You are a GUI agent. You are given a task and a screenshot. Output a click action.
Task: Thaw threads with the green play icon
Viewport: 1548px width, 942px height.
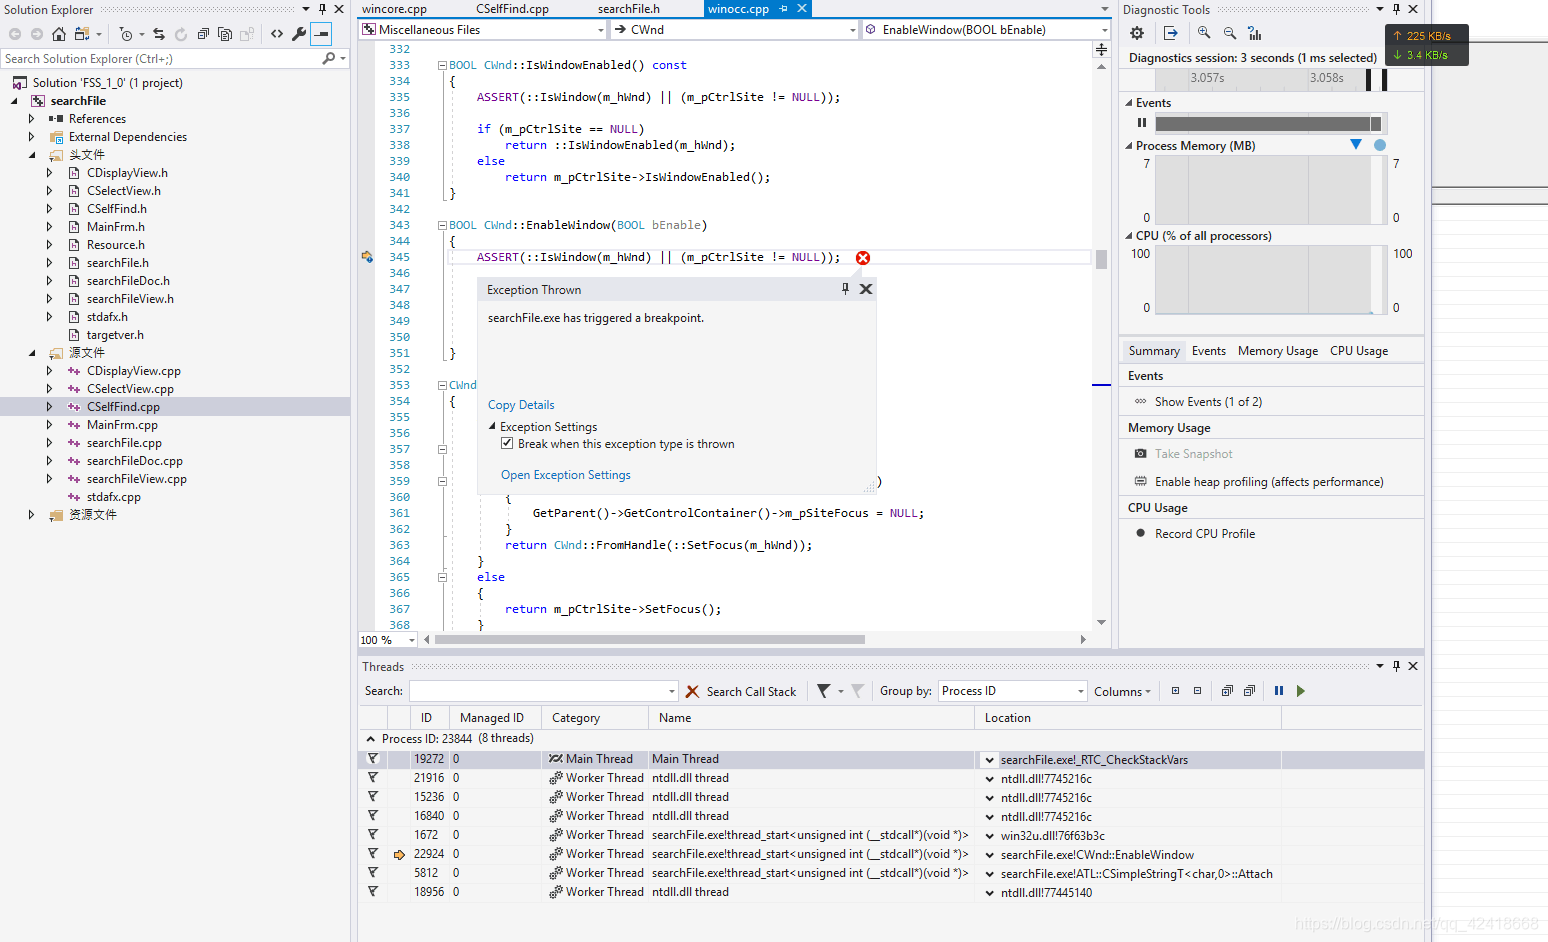pos(1301,691)
